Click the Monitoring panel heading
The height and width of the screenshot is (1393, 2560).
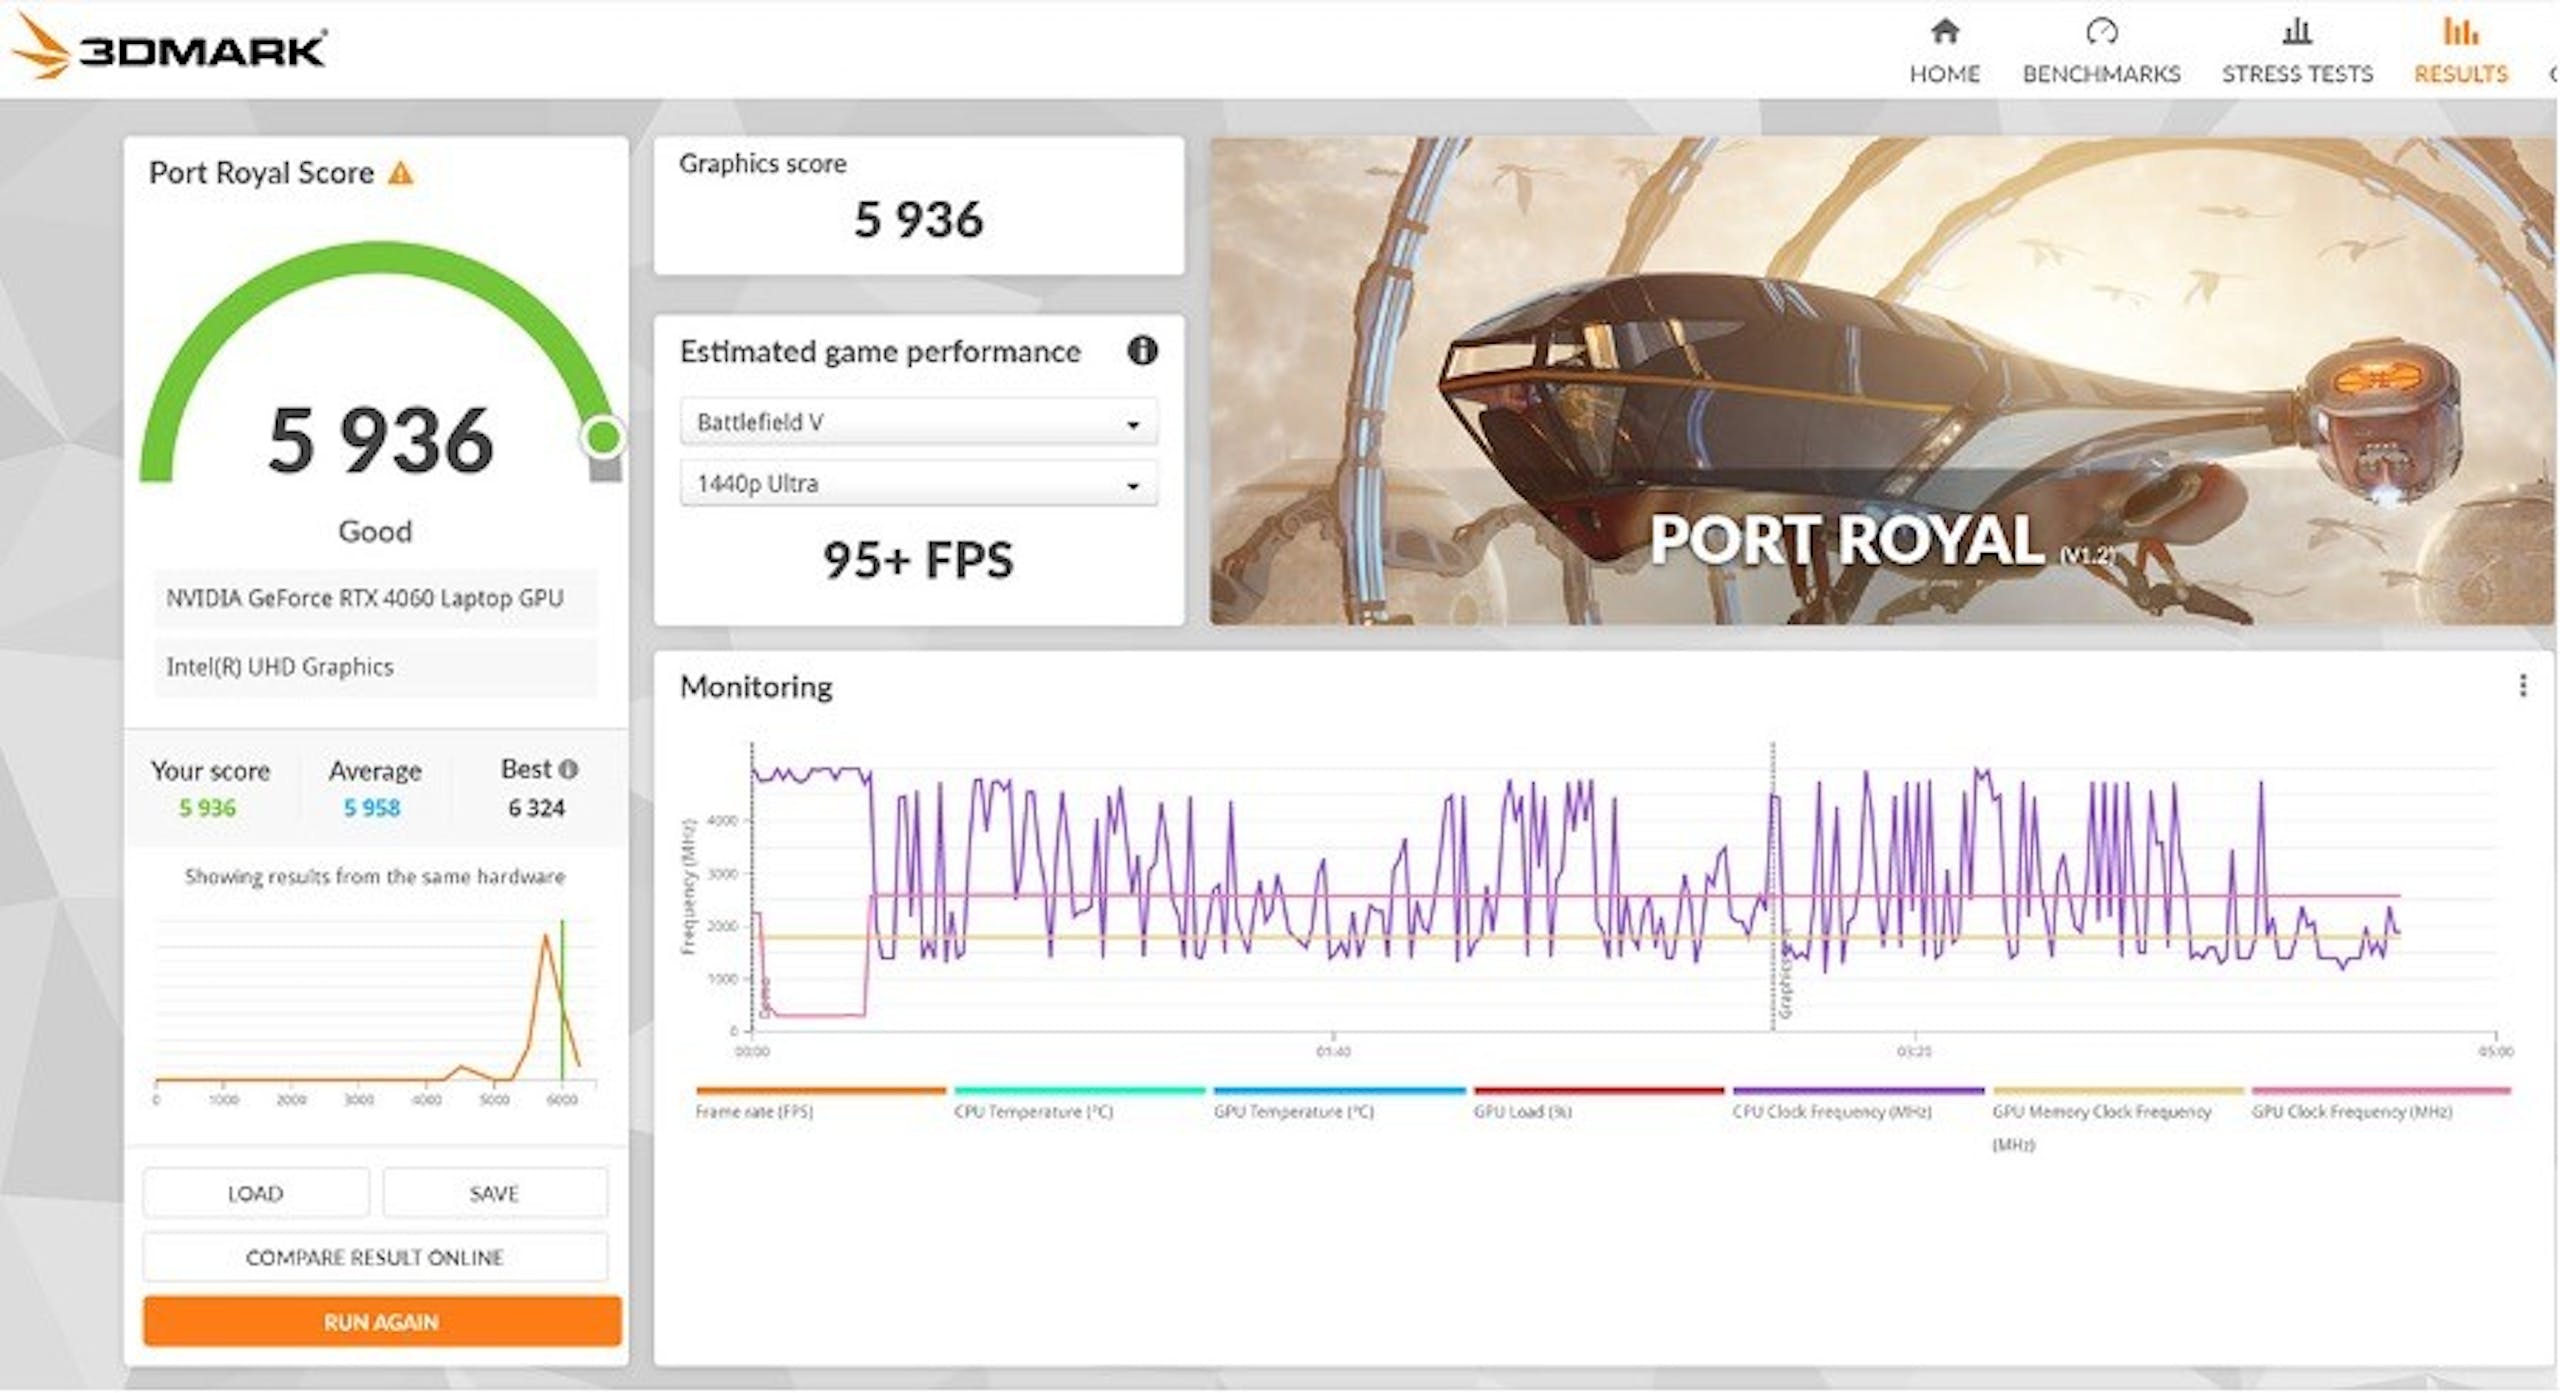click(x=756, y=687)
